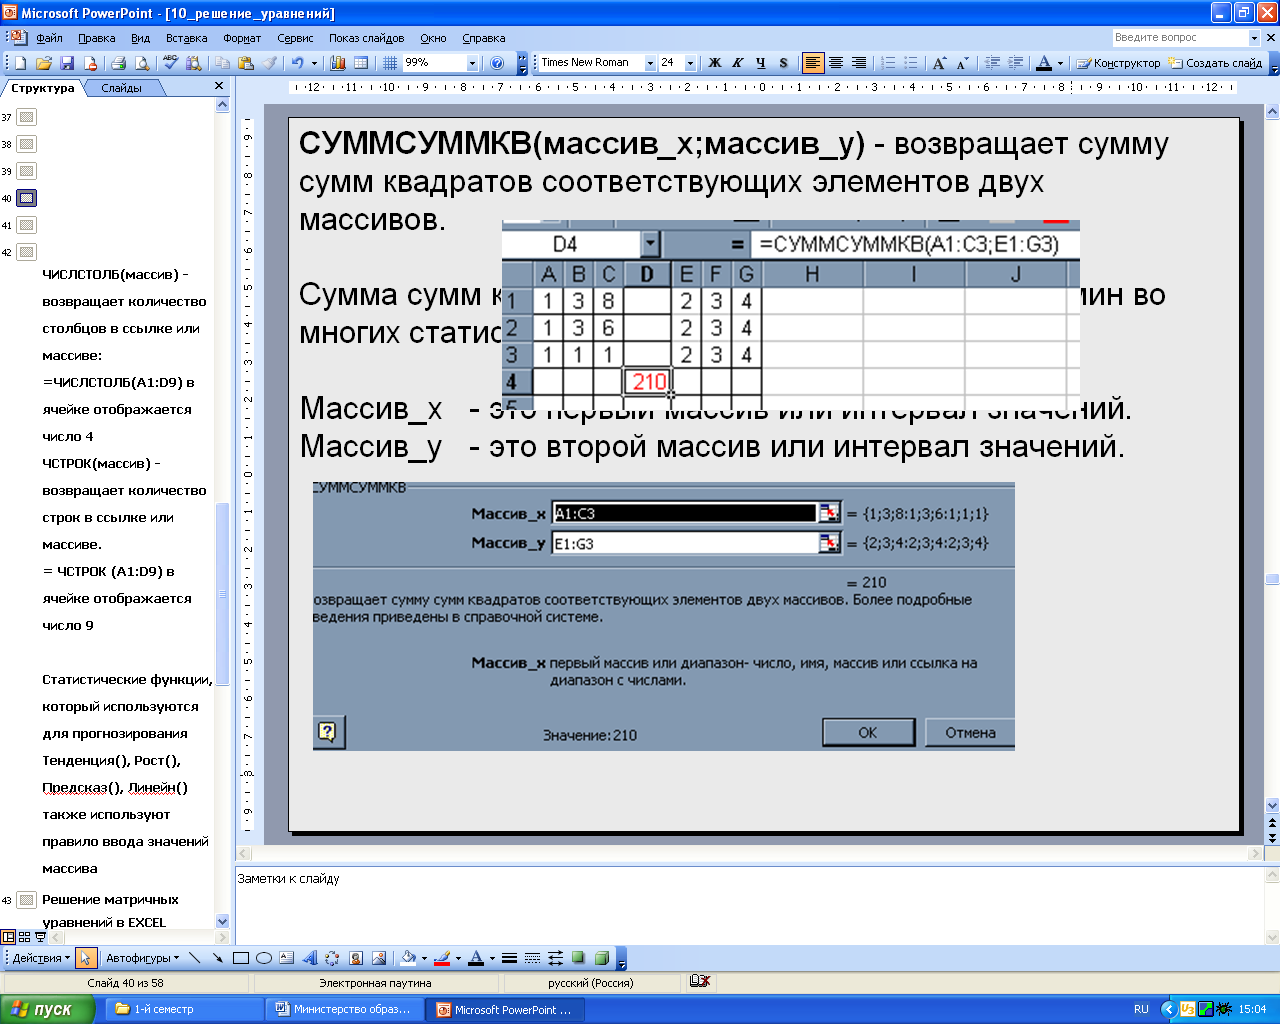Switch to the Министерство образ... taskbar window
Viewport: 1280px width, 1024px height.
[346, 1009]
